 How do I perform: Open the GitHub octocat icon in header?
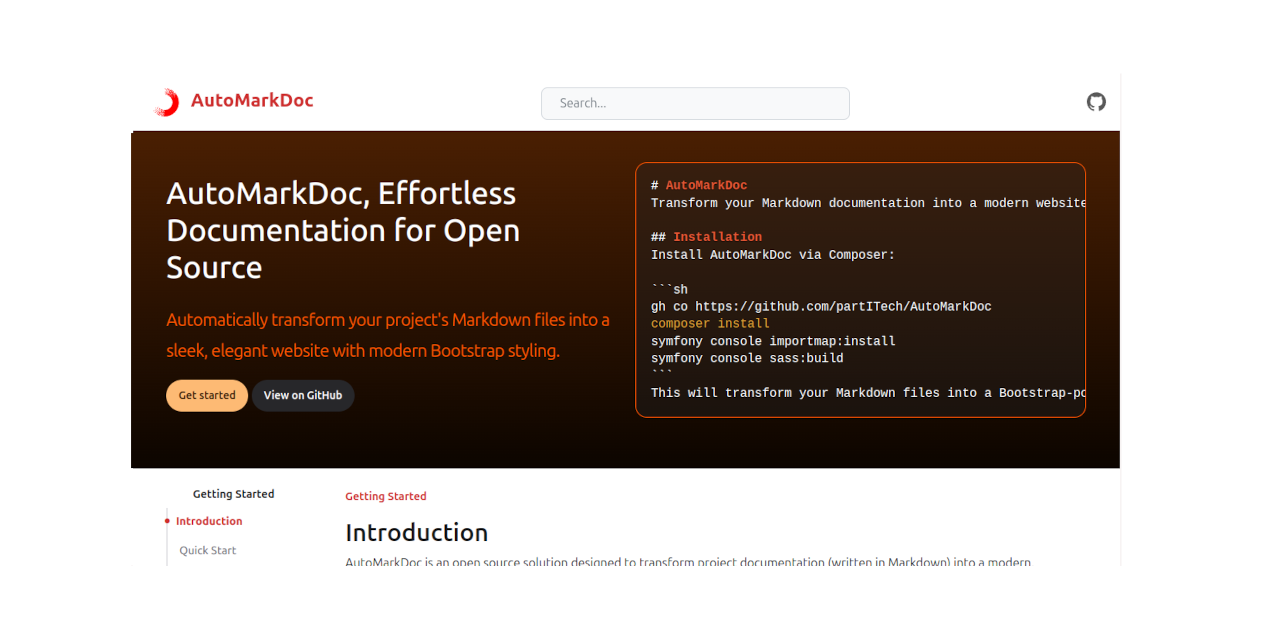click(1096, 102)
